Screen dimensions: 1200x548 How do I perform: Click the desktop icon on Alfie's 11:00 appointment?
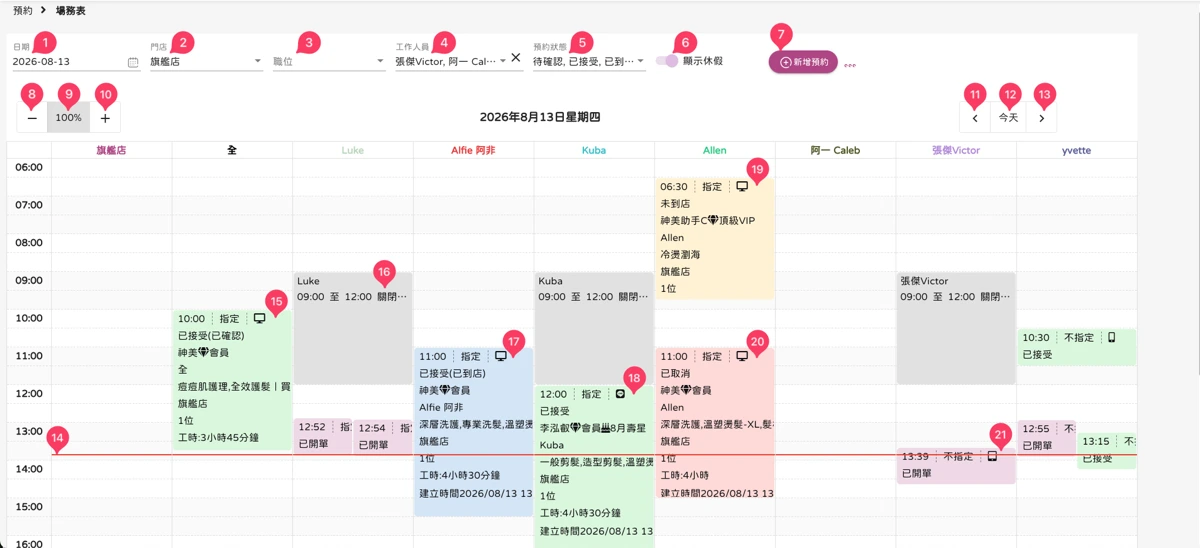(501, 356)
